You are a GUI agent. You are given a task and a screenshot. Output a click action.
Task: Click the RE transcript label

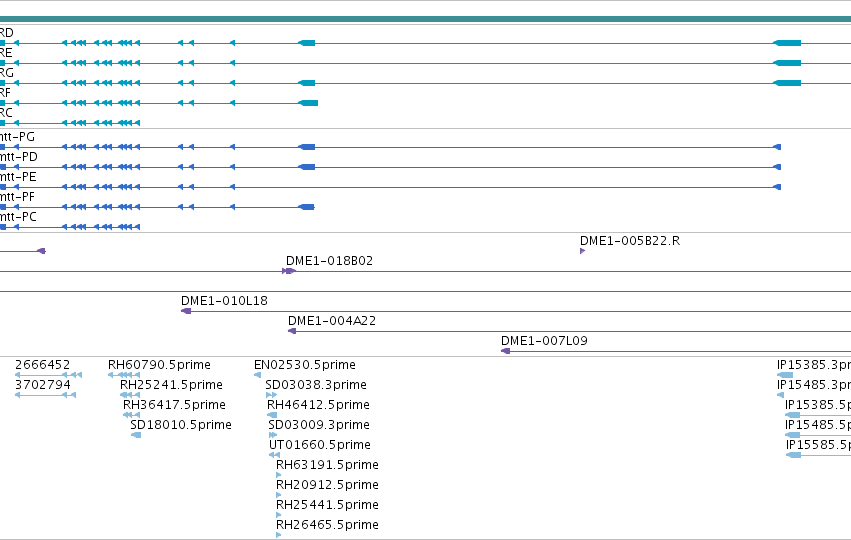(x=6, y=53)
